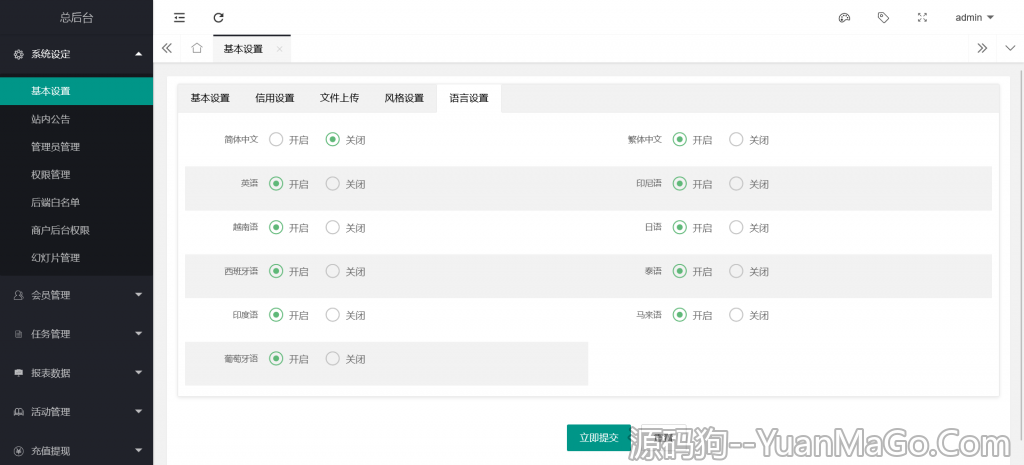1024x465 pixels.
Task: Click the tabs left double-arrow
Action: click(167, 48)
